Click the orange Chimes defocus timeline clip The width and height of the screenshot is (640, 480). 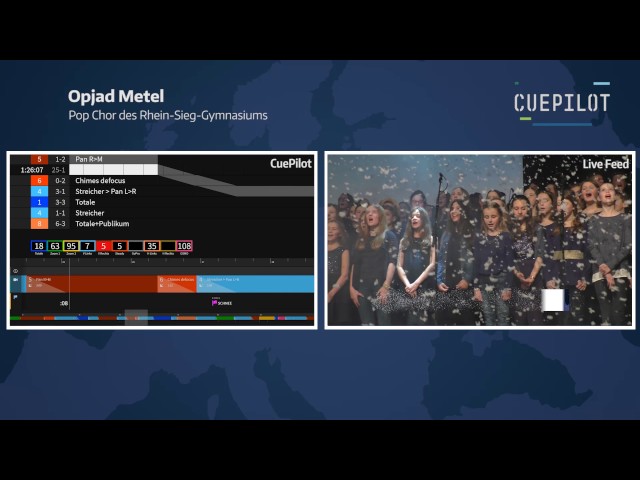177,284
